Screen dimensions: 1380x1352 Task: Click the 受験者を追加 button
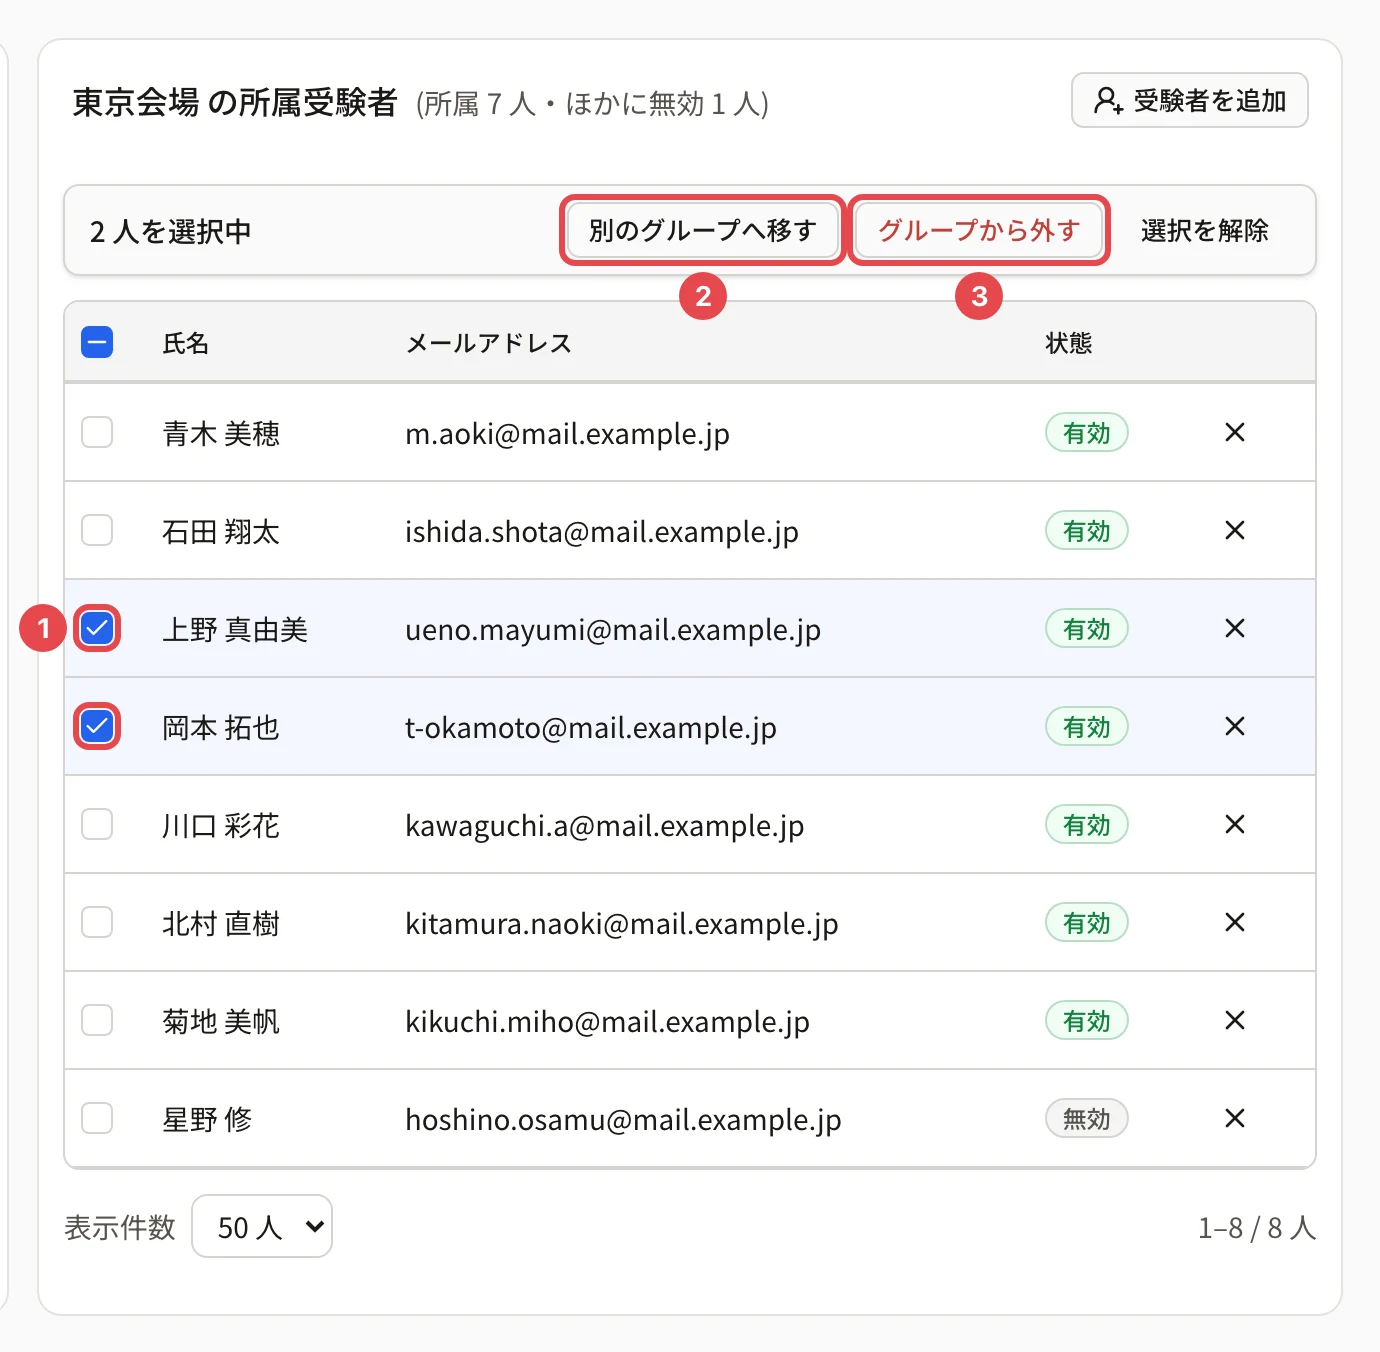coord(1190,100)
